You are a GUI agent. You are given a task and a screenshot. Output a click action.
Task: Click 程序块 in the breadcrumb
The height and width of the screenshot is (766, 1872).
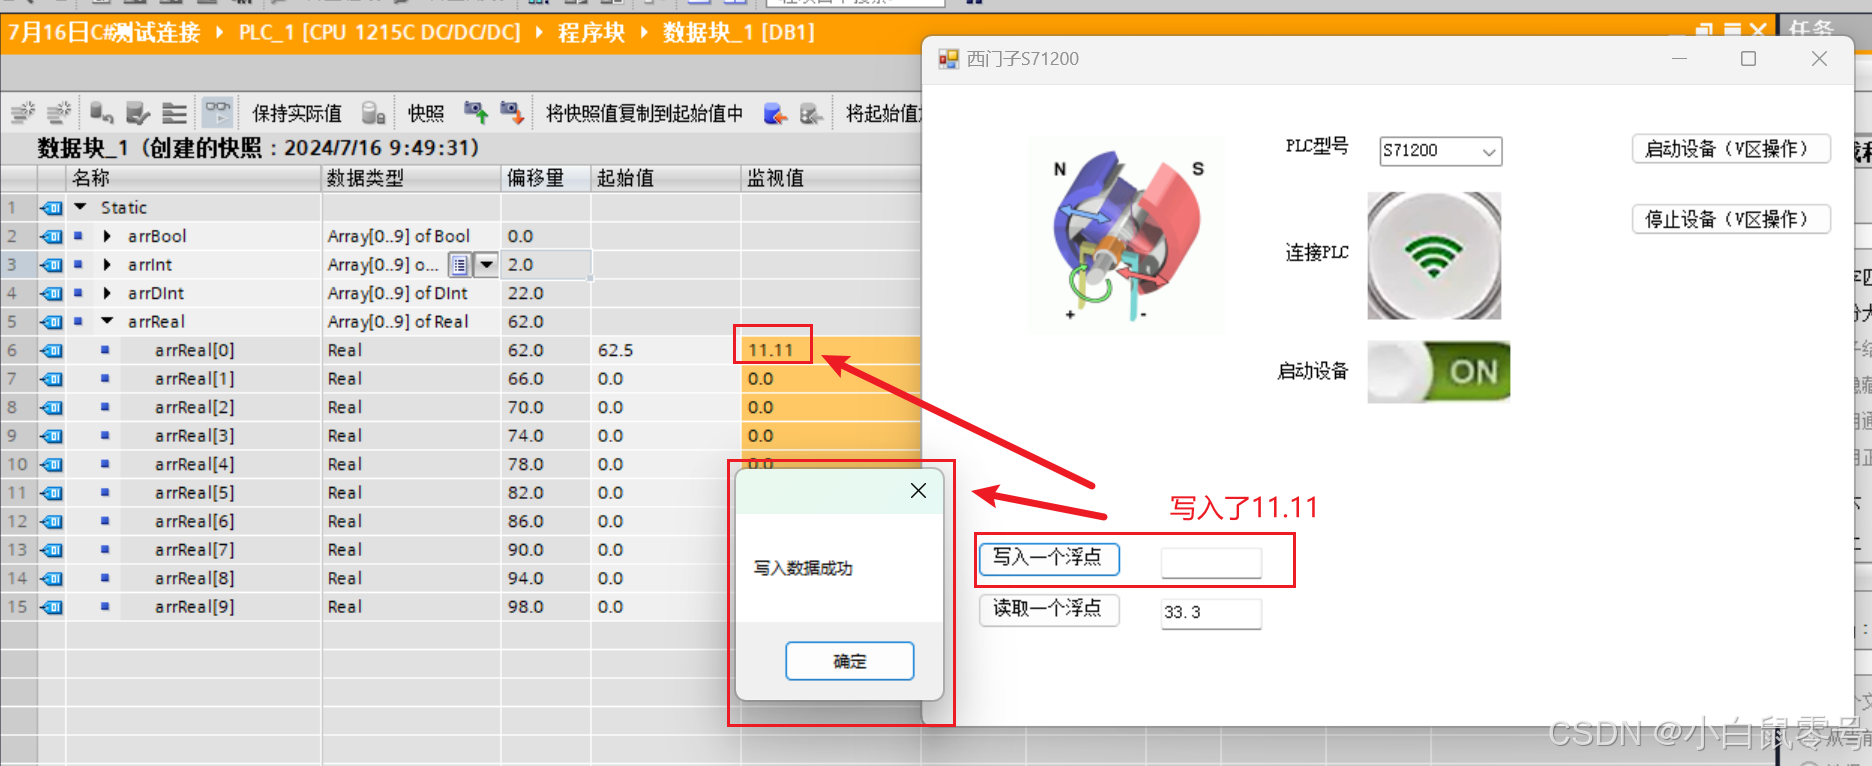click(x=591, y=32)
